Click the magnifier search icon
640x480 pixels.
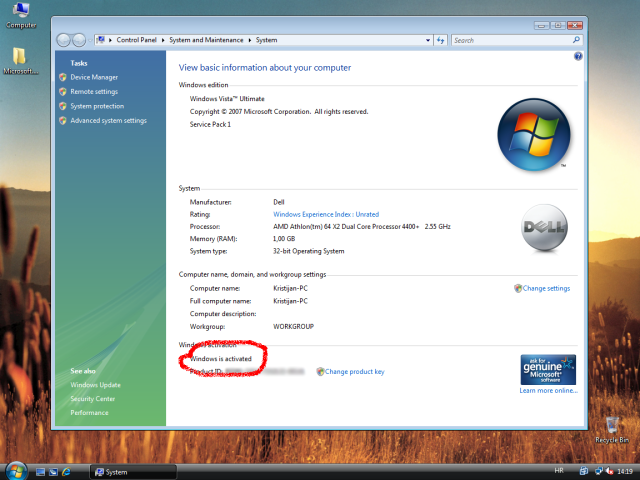click(x=576, y=40)
